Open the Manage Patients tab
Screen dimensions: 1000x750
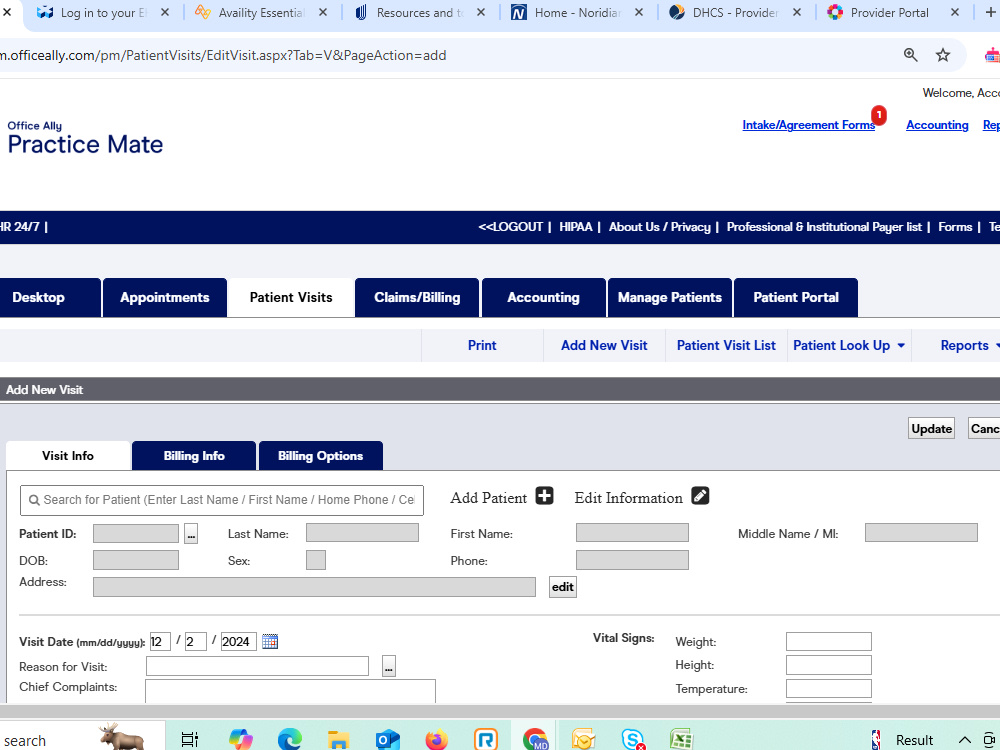pyautogui.click(x=670, y=298)
